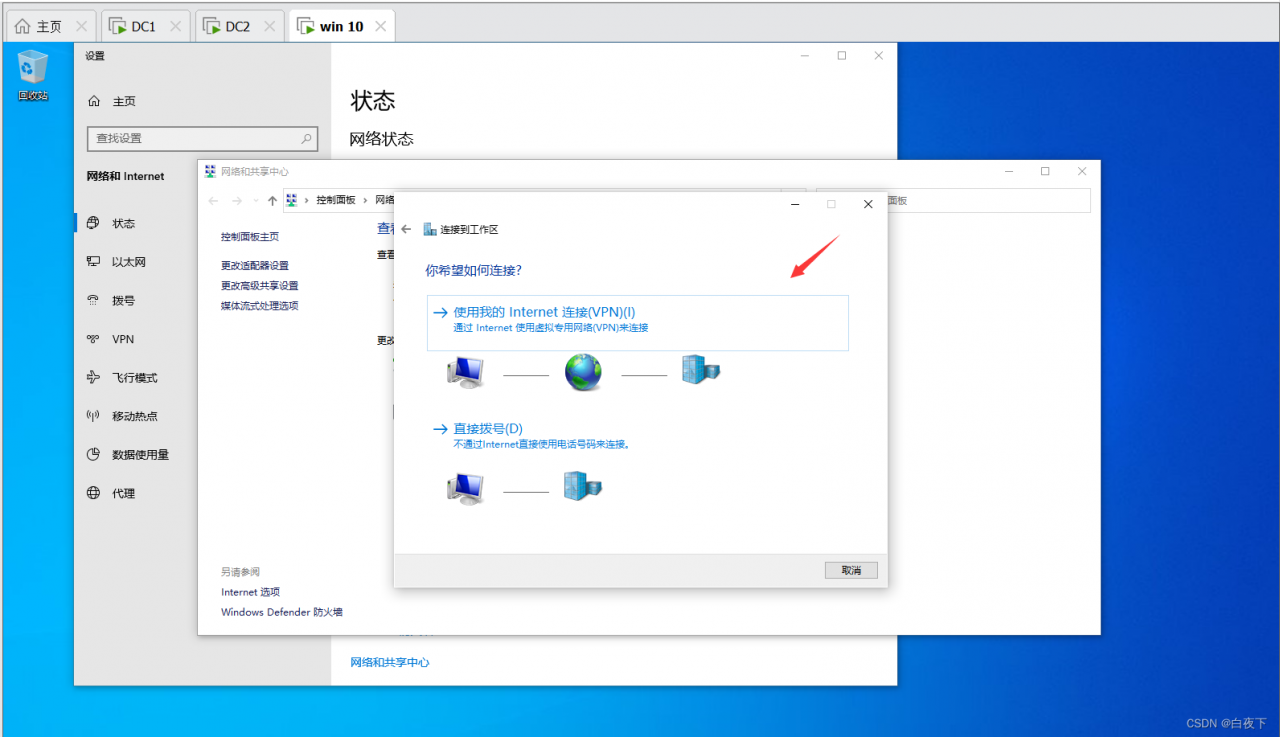Select the win 10 VM tab
The width and height of the screenshot is (1280, 737).
point(342,26)
